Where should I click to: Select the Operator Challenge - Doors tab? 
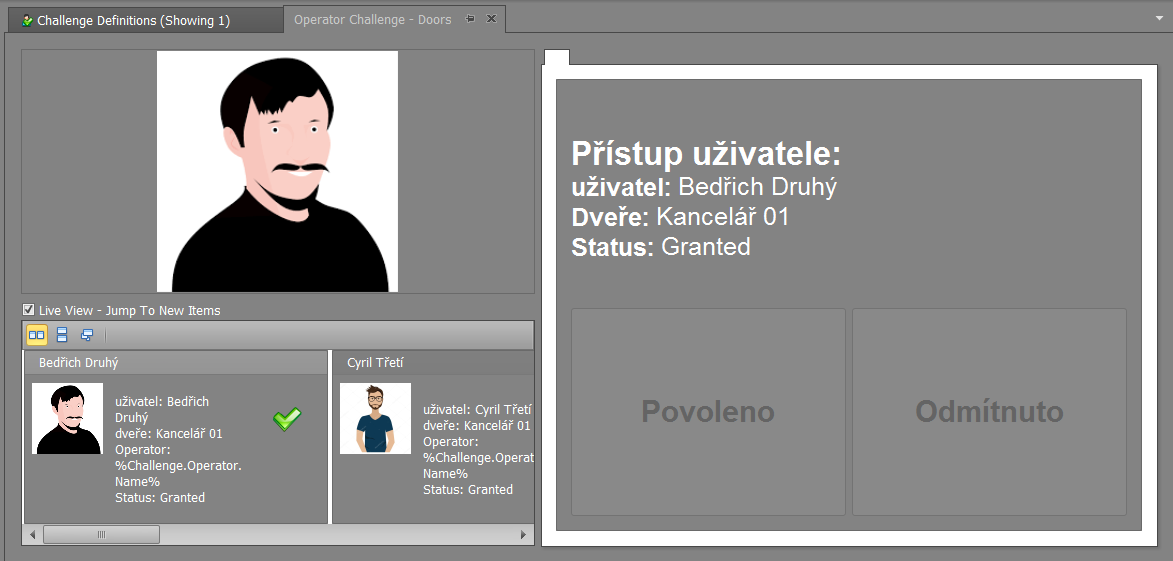click(x=372, y=20)
